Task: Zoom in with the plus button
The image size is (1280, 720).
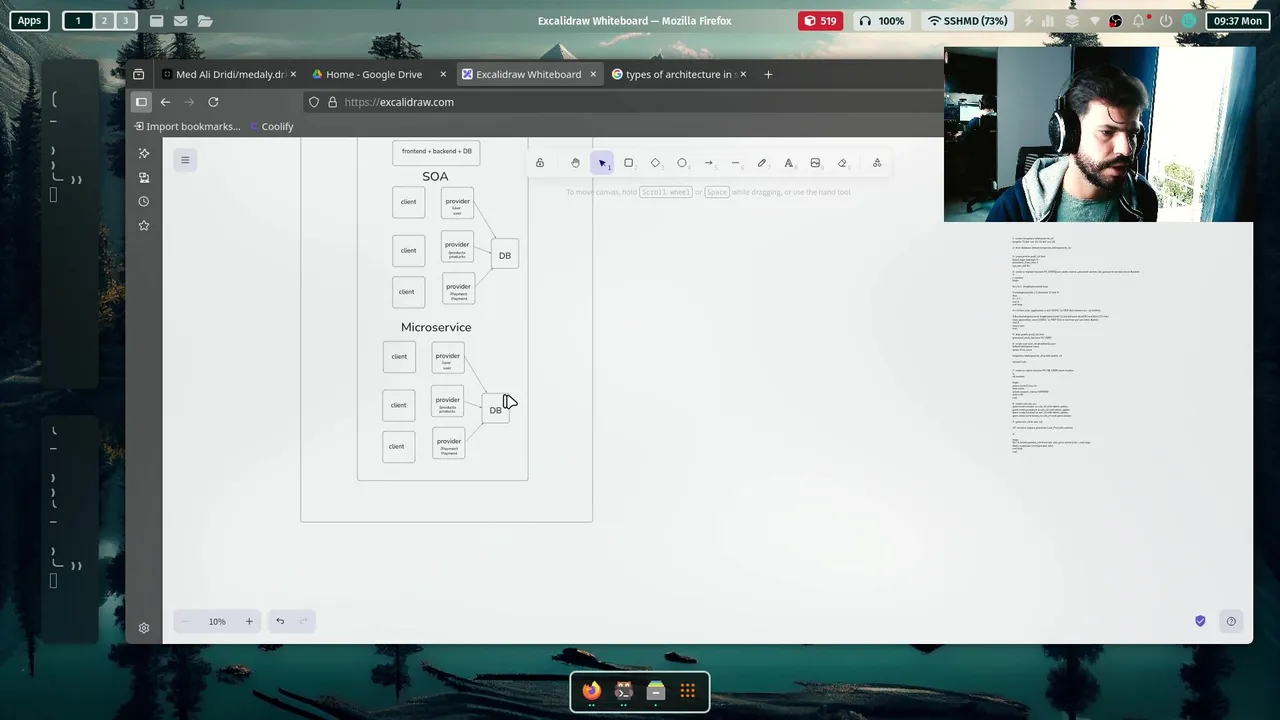Action: pyautogui.click(x=249, y=621)
